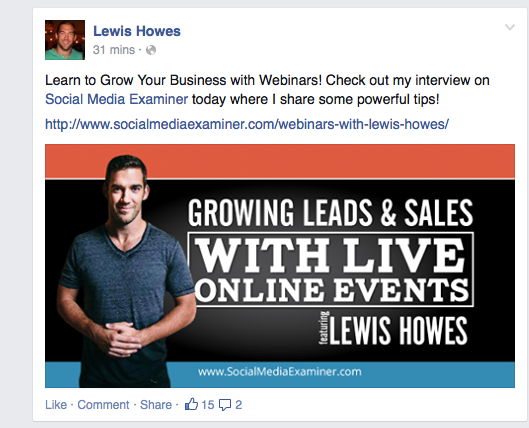Click www.SocialMediaExaminer.com in blue banner

tap(280, 372)
